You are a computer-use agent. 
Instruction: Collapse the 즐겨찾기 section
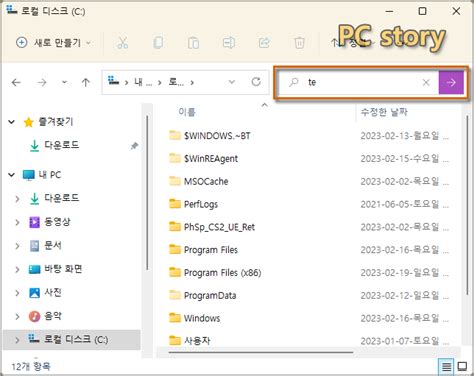click(12, 122)
